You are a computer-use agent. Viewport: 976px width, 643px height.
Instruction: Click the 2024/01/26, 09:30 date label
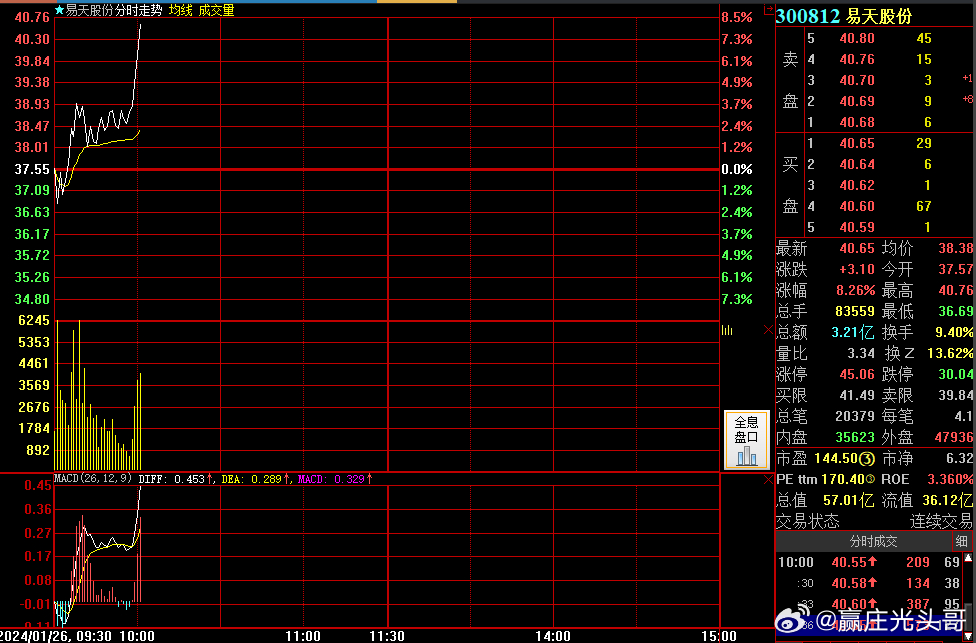click(x=55, y=636)
